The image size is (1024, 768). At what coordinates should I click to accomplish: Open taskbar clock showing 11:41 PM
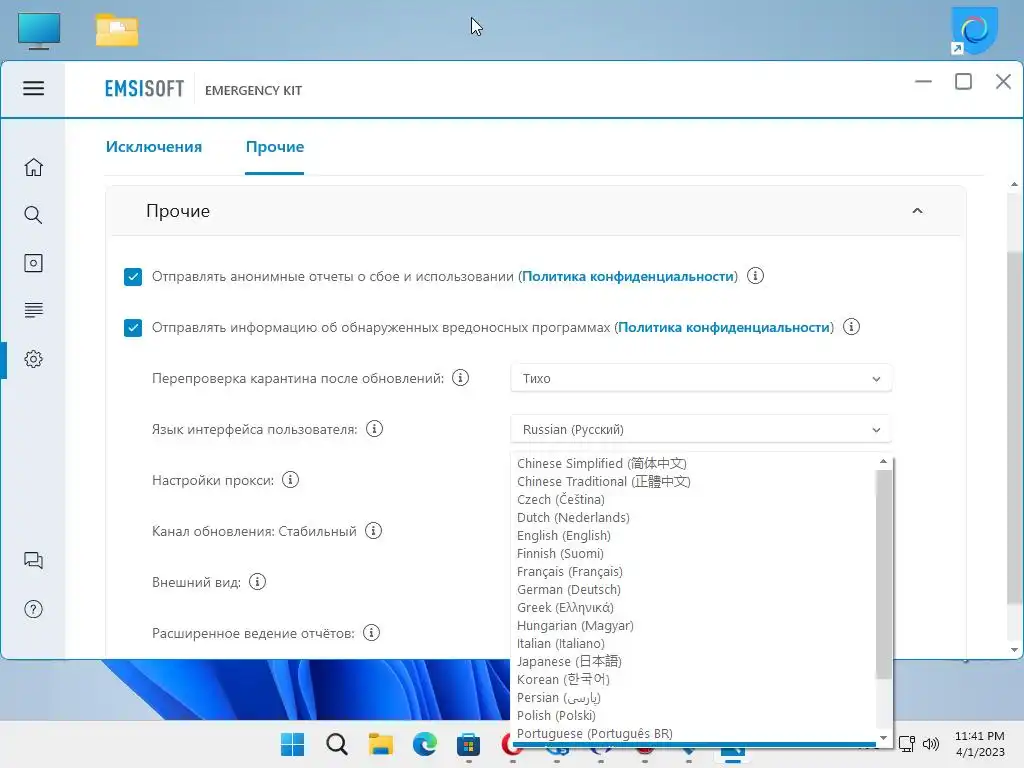point(980,744)
